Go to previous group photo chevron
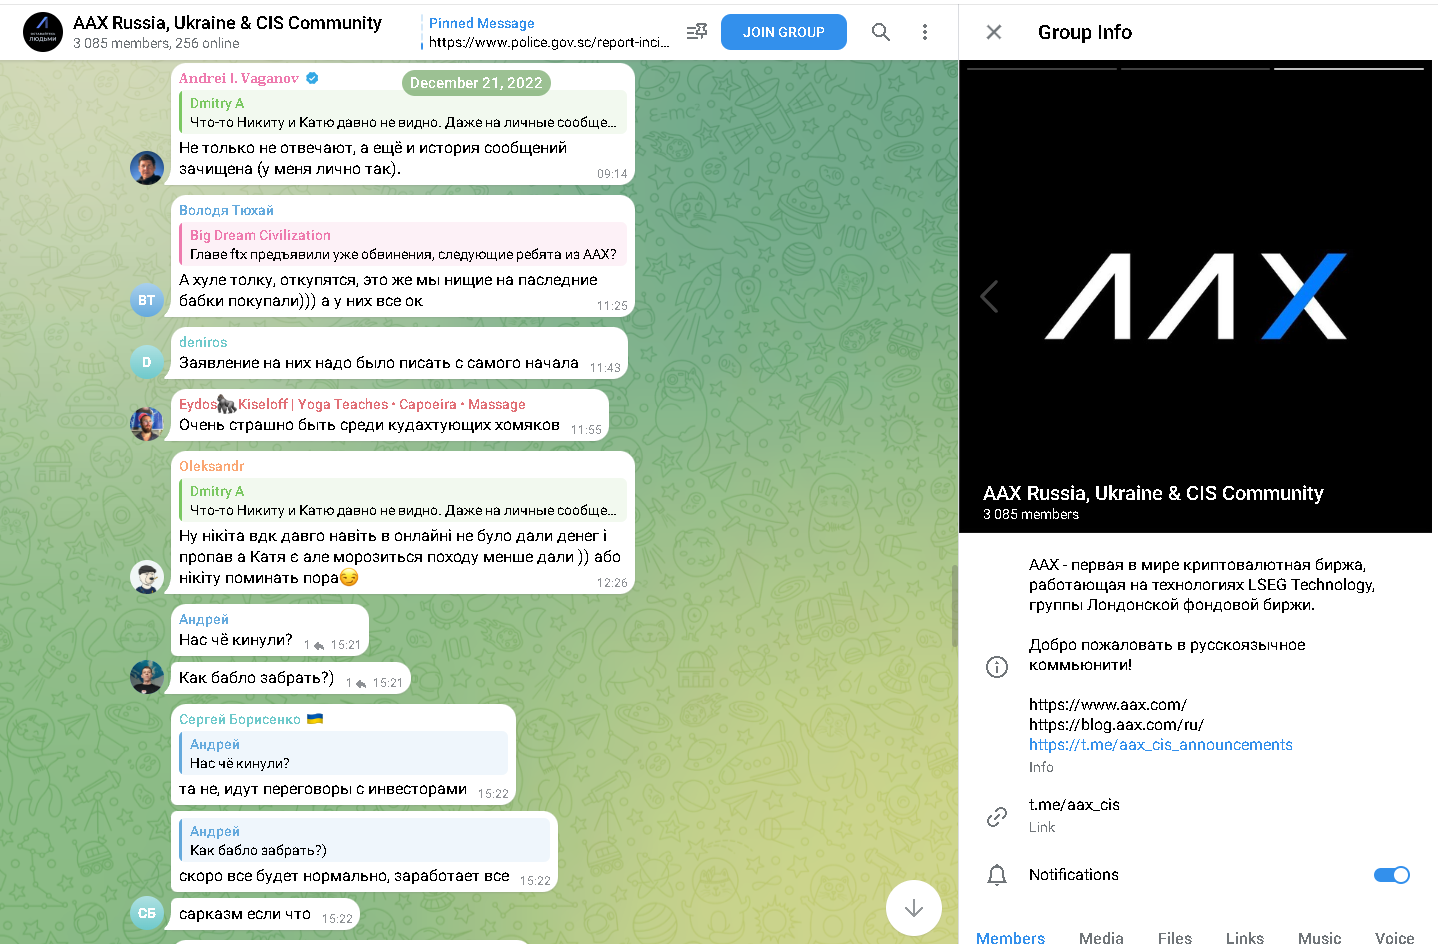This screenshot has height=944, width=1438. point(989,296)
